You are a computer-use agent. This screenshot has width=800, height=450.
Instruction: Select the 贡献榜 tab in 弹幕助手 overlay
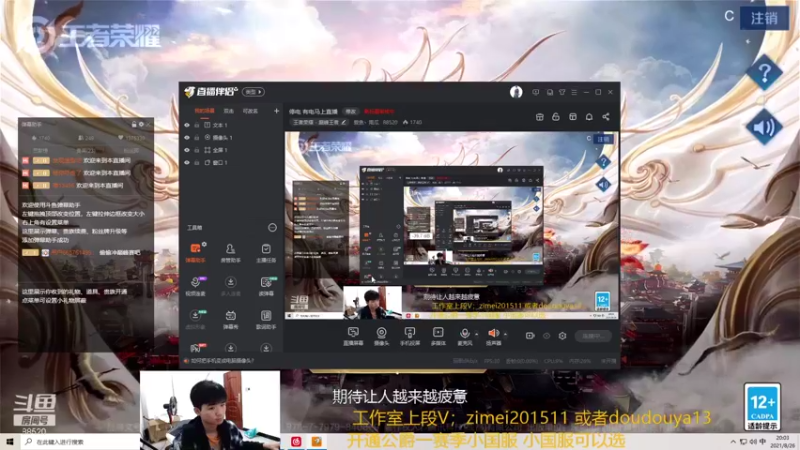click(x=40, y=151)
